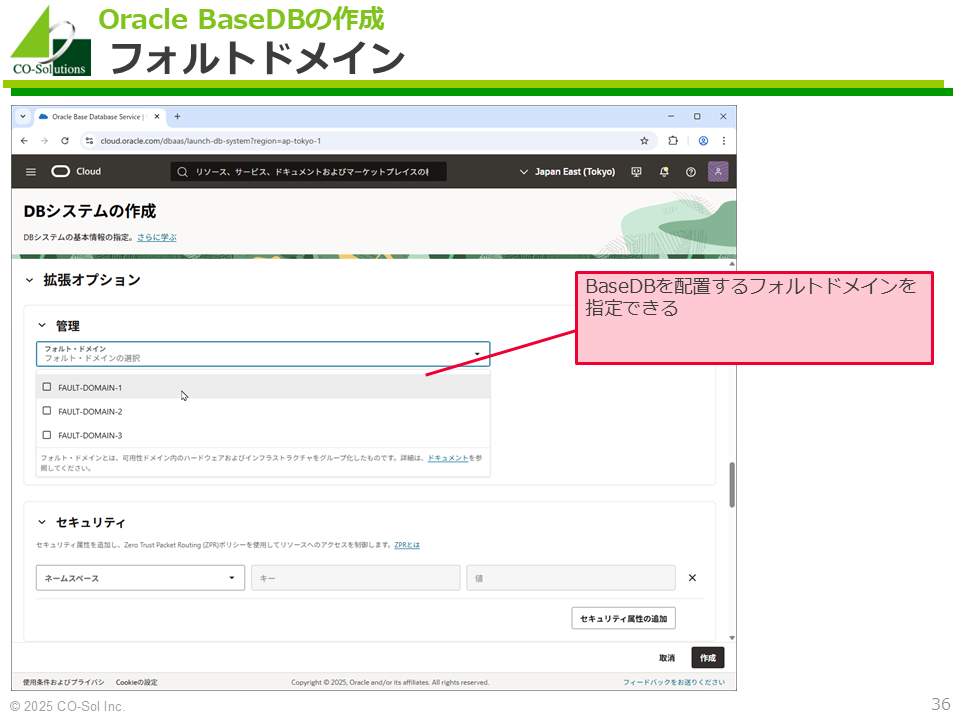
Task: Focus the resource and service search field
Action: pyautogui.click(x=309, y=172)
